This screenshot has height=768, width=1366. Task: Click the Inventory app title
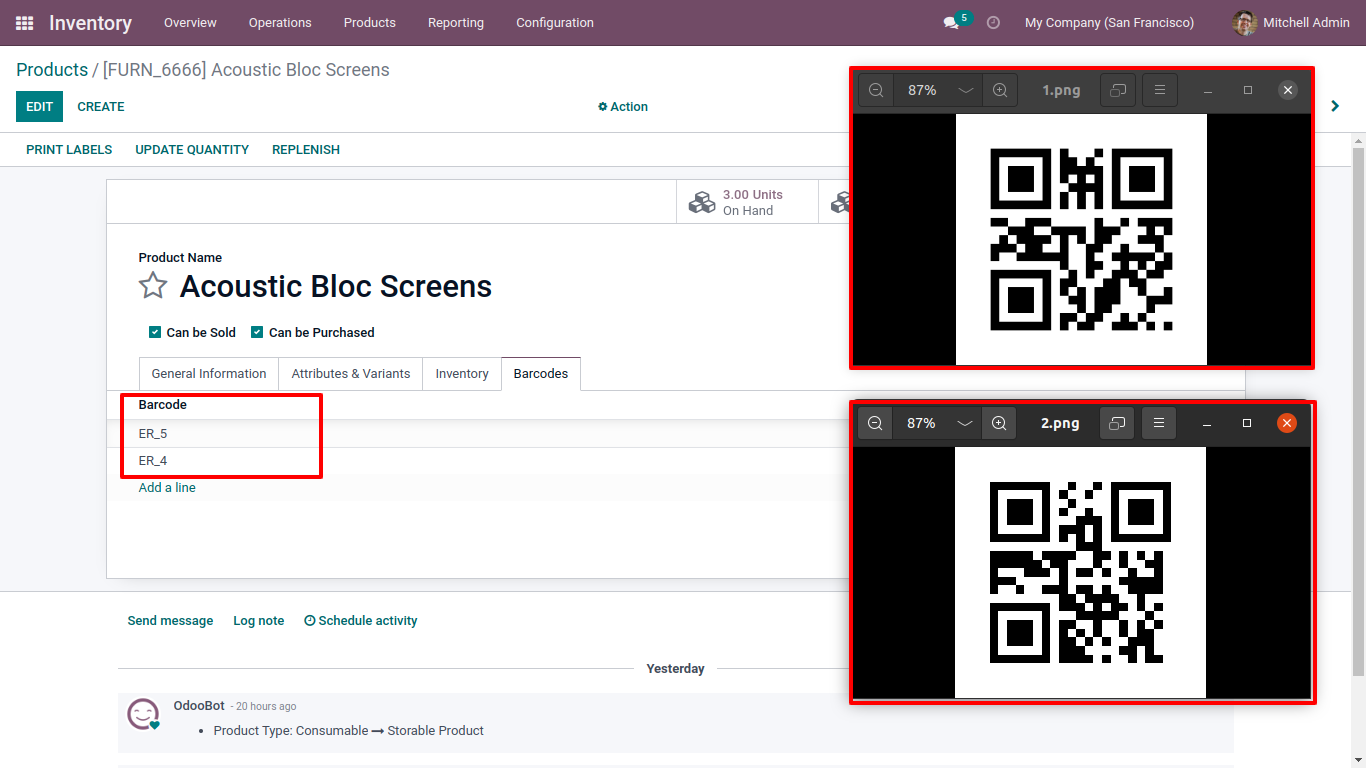tap(90, 22)
